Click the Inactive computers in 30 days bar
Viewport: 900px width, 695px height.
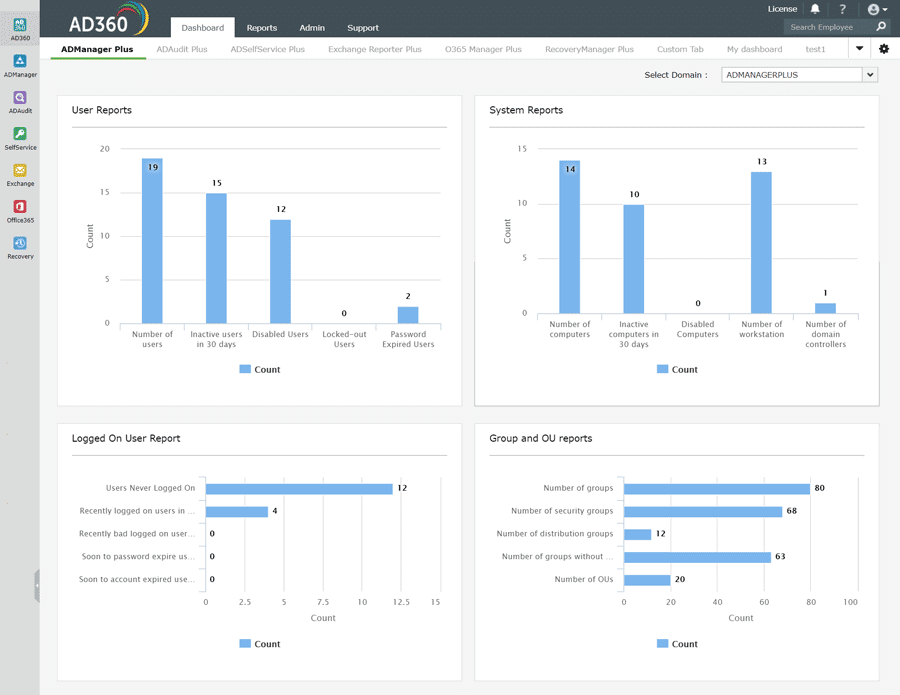(634, 259)
